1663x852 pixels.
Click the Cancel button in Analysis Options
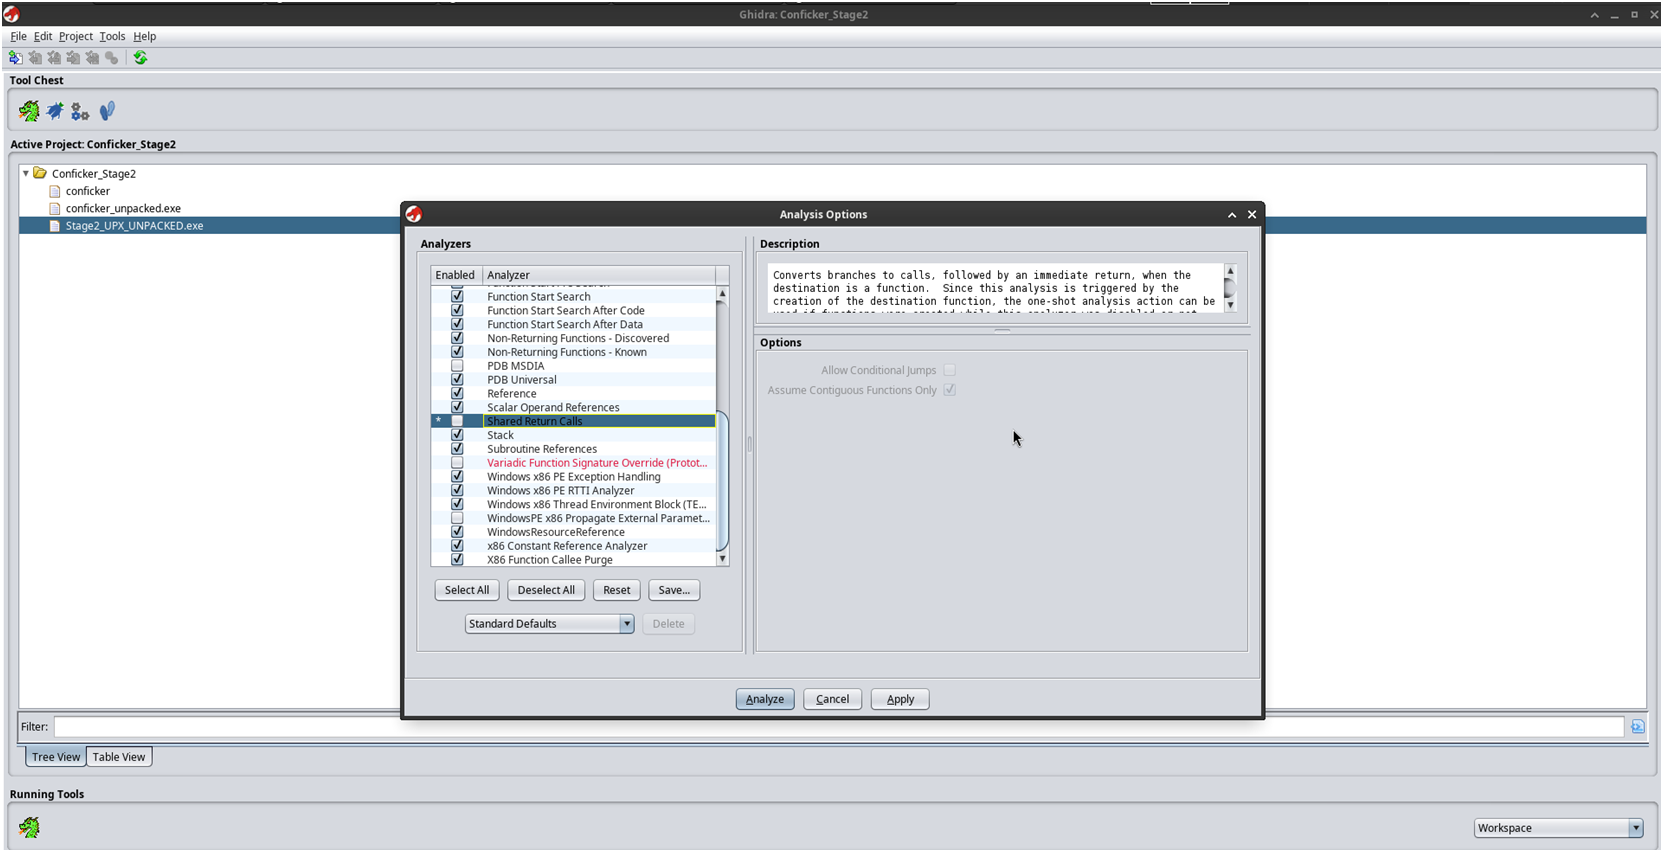[832, 699]
